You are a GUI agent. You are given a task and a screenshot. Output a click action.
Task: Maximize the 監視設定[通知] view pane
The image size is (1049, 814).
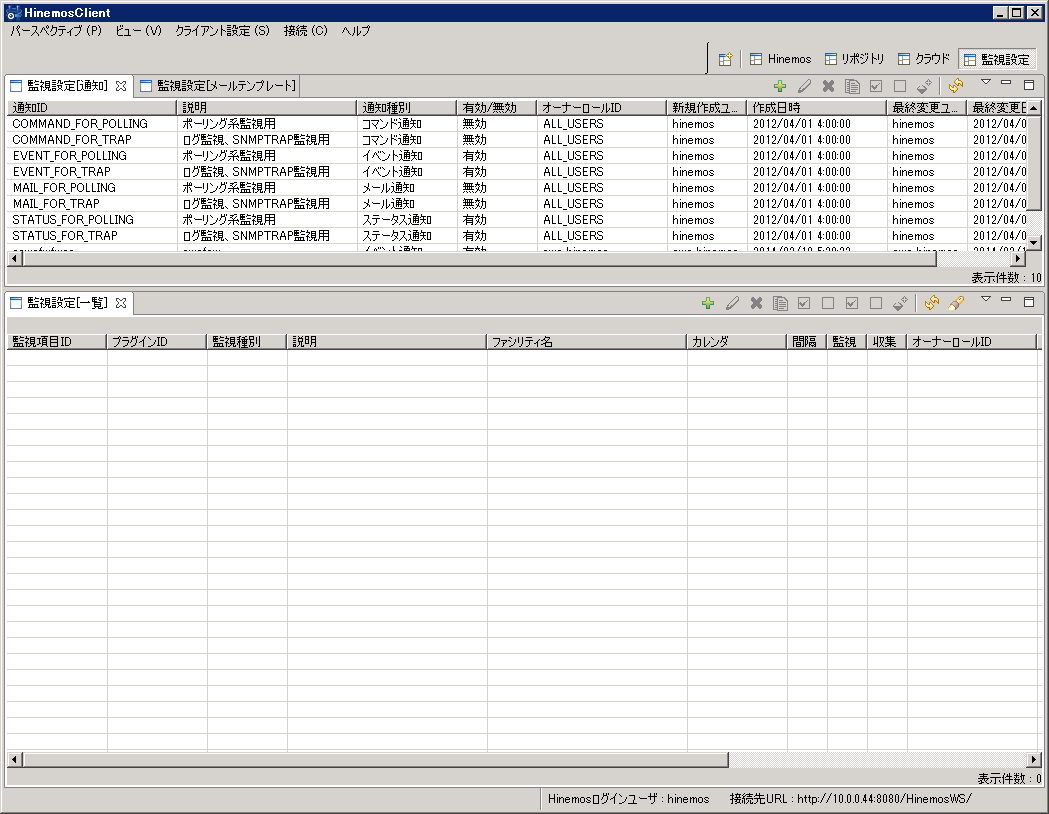(x=1029, y=85)
